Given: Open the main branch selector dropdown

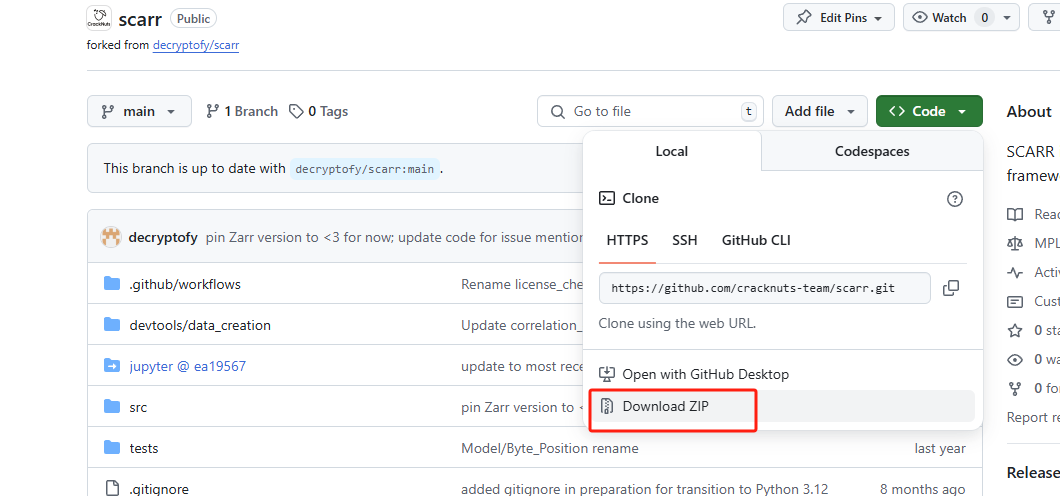Looking at the screenshot, I should [138, 111].
